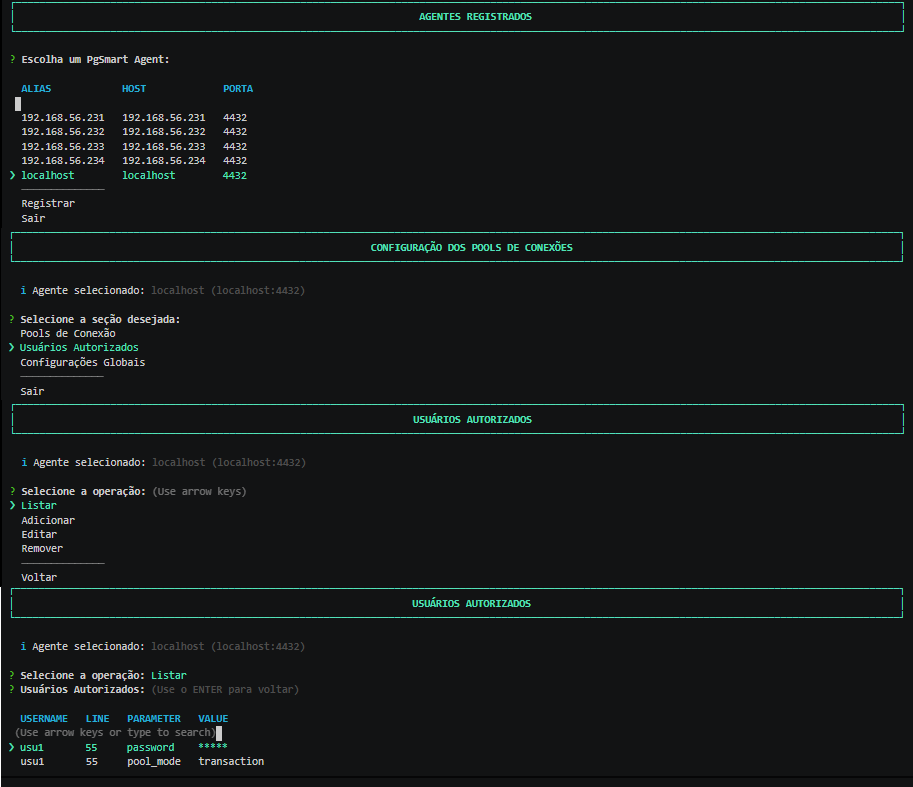This screenshot has height=787, width=913.
Task: Click host cell 192.168.56.233
Action: click(x=164, y=146)
